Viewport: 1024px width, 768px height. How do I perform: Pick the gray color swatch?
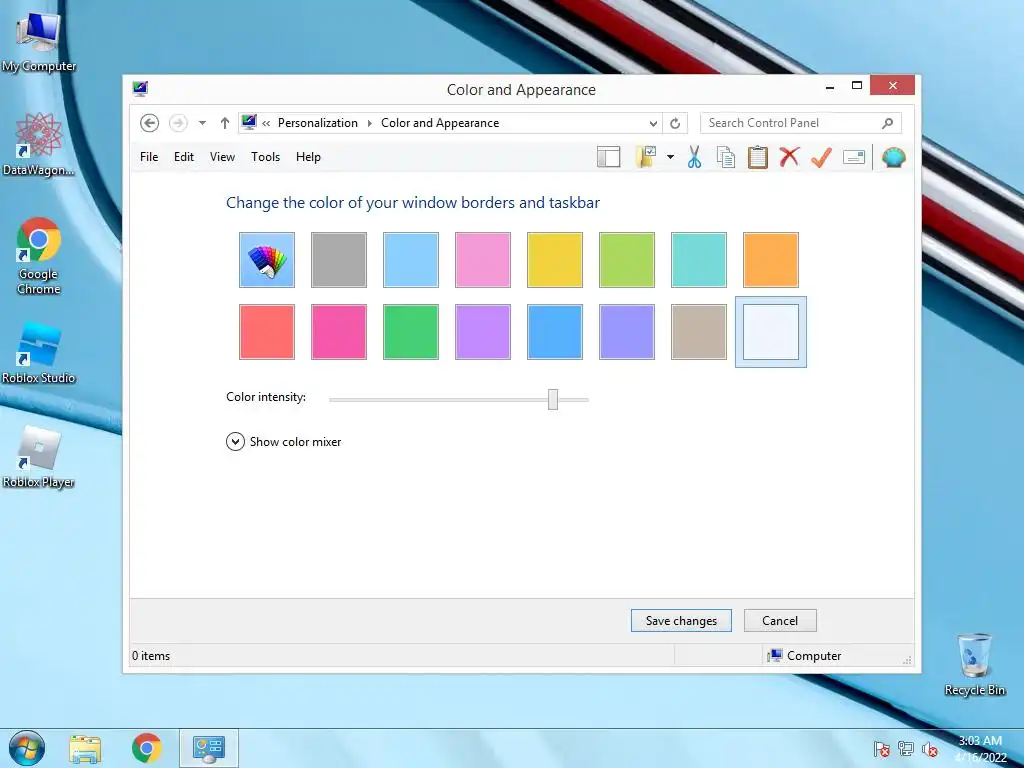tap(338, 260)
